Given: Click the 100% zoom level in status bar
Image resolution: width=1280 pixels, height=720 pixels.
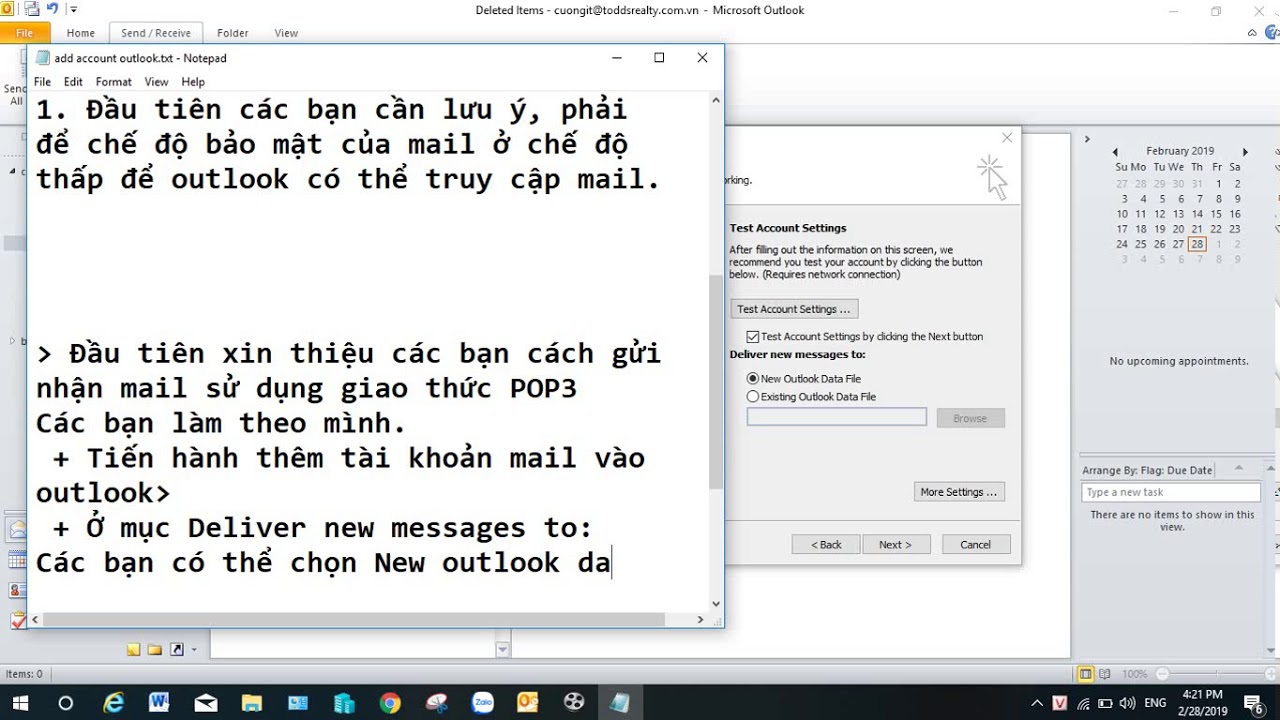Looking at the screenshot, I should 1134,674.
